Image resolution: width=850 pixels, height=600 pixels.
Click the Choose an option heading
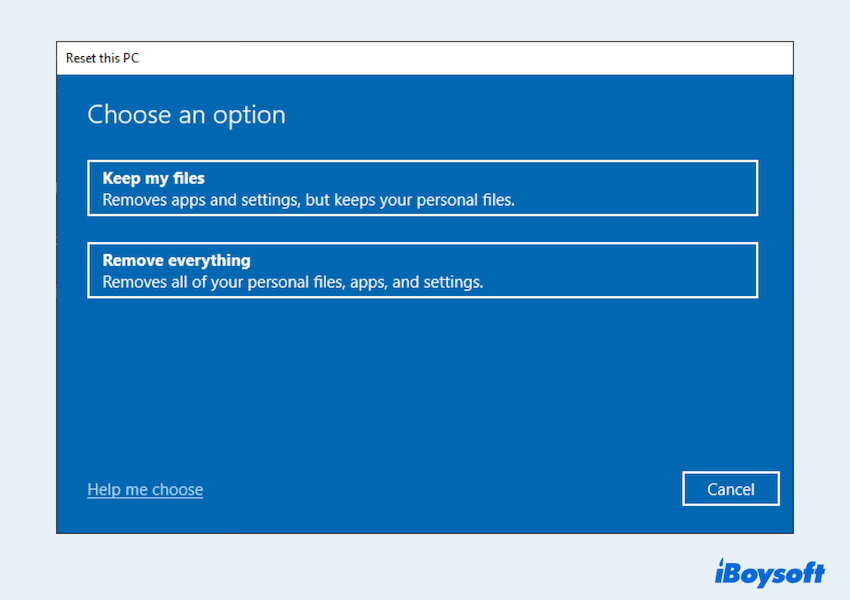[x=186, y=115]
